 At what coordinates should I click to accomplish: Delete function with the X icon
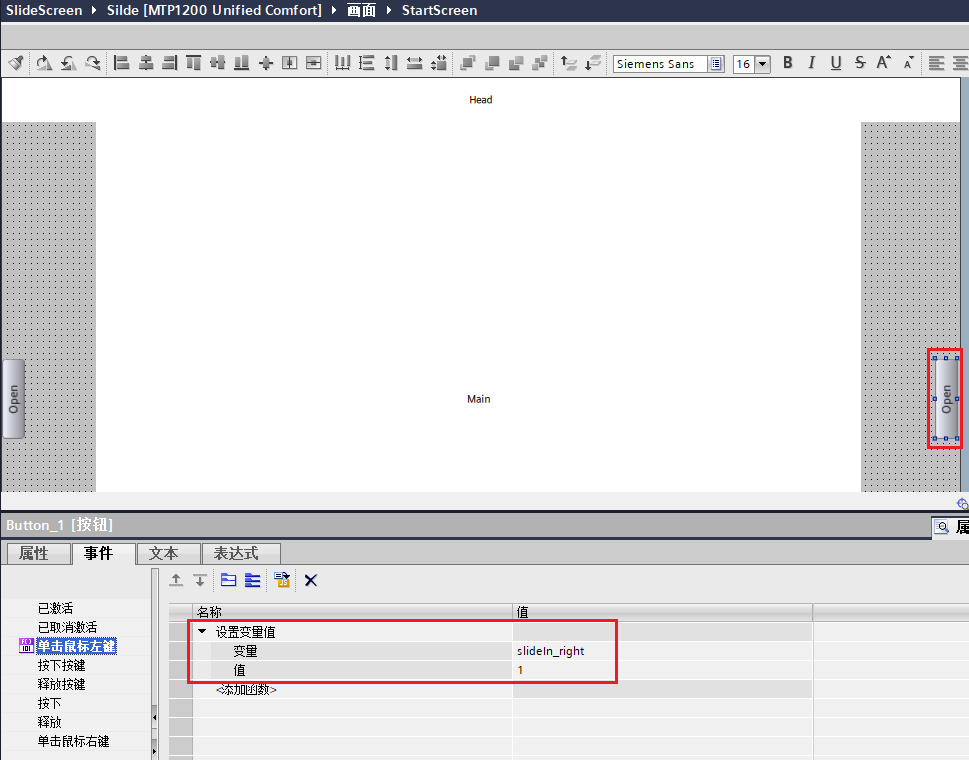[311, 580]
